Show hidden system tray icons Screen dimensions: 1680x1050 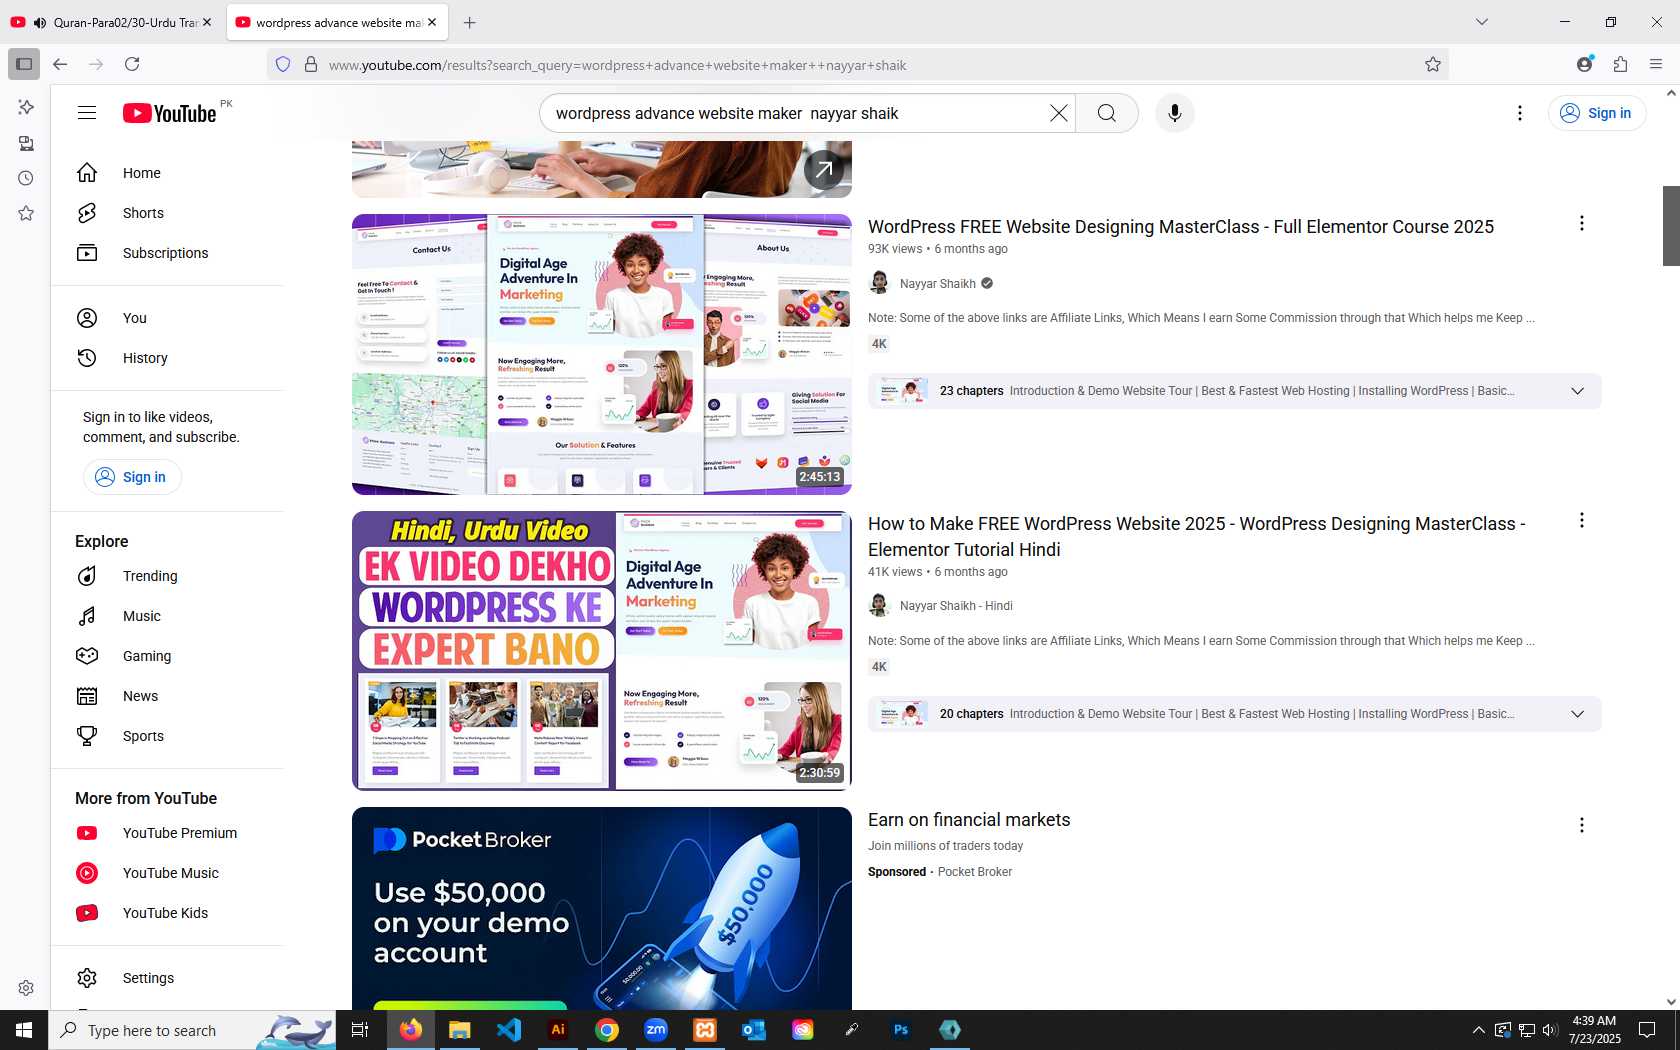pos(1478,1030)
